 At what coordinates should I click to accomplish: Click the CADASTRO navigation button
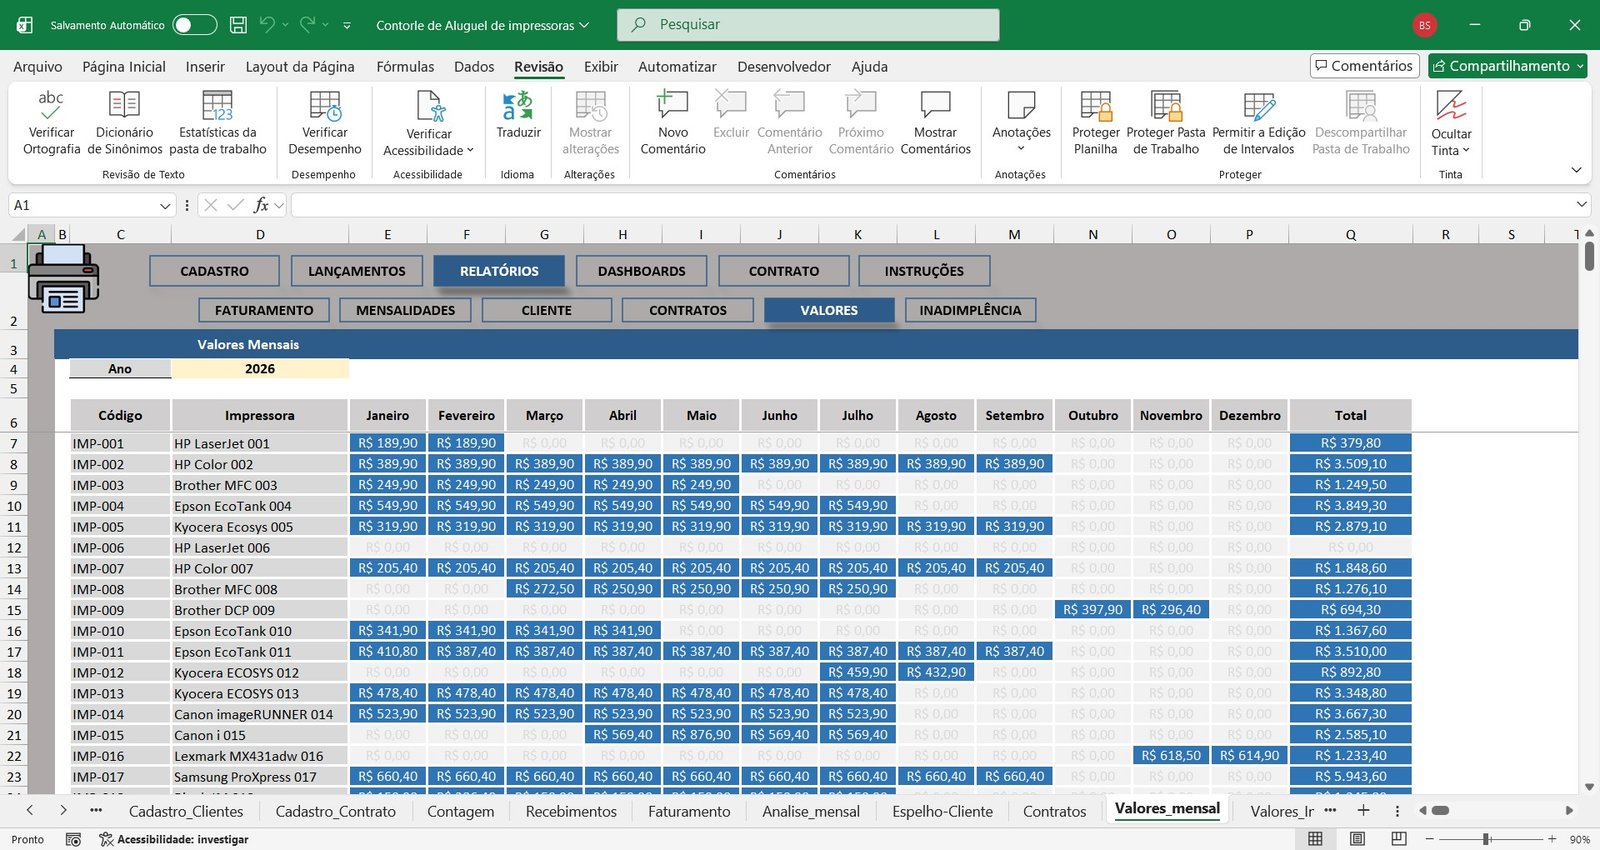pyautogui.click(x=214, y=271)
